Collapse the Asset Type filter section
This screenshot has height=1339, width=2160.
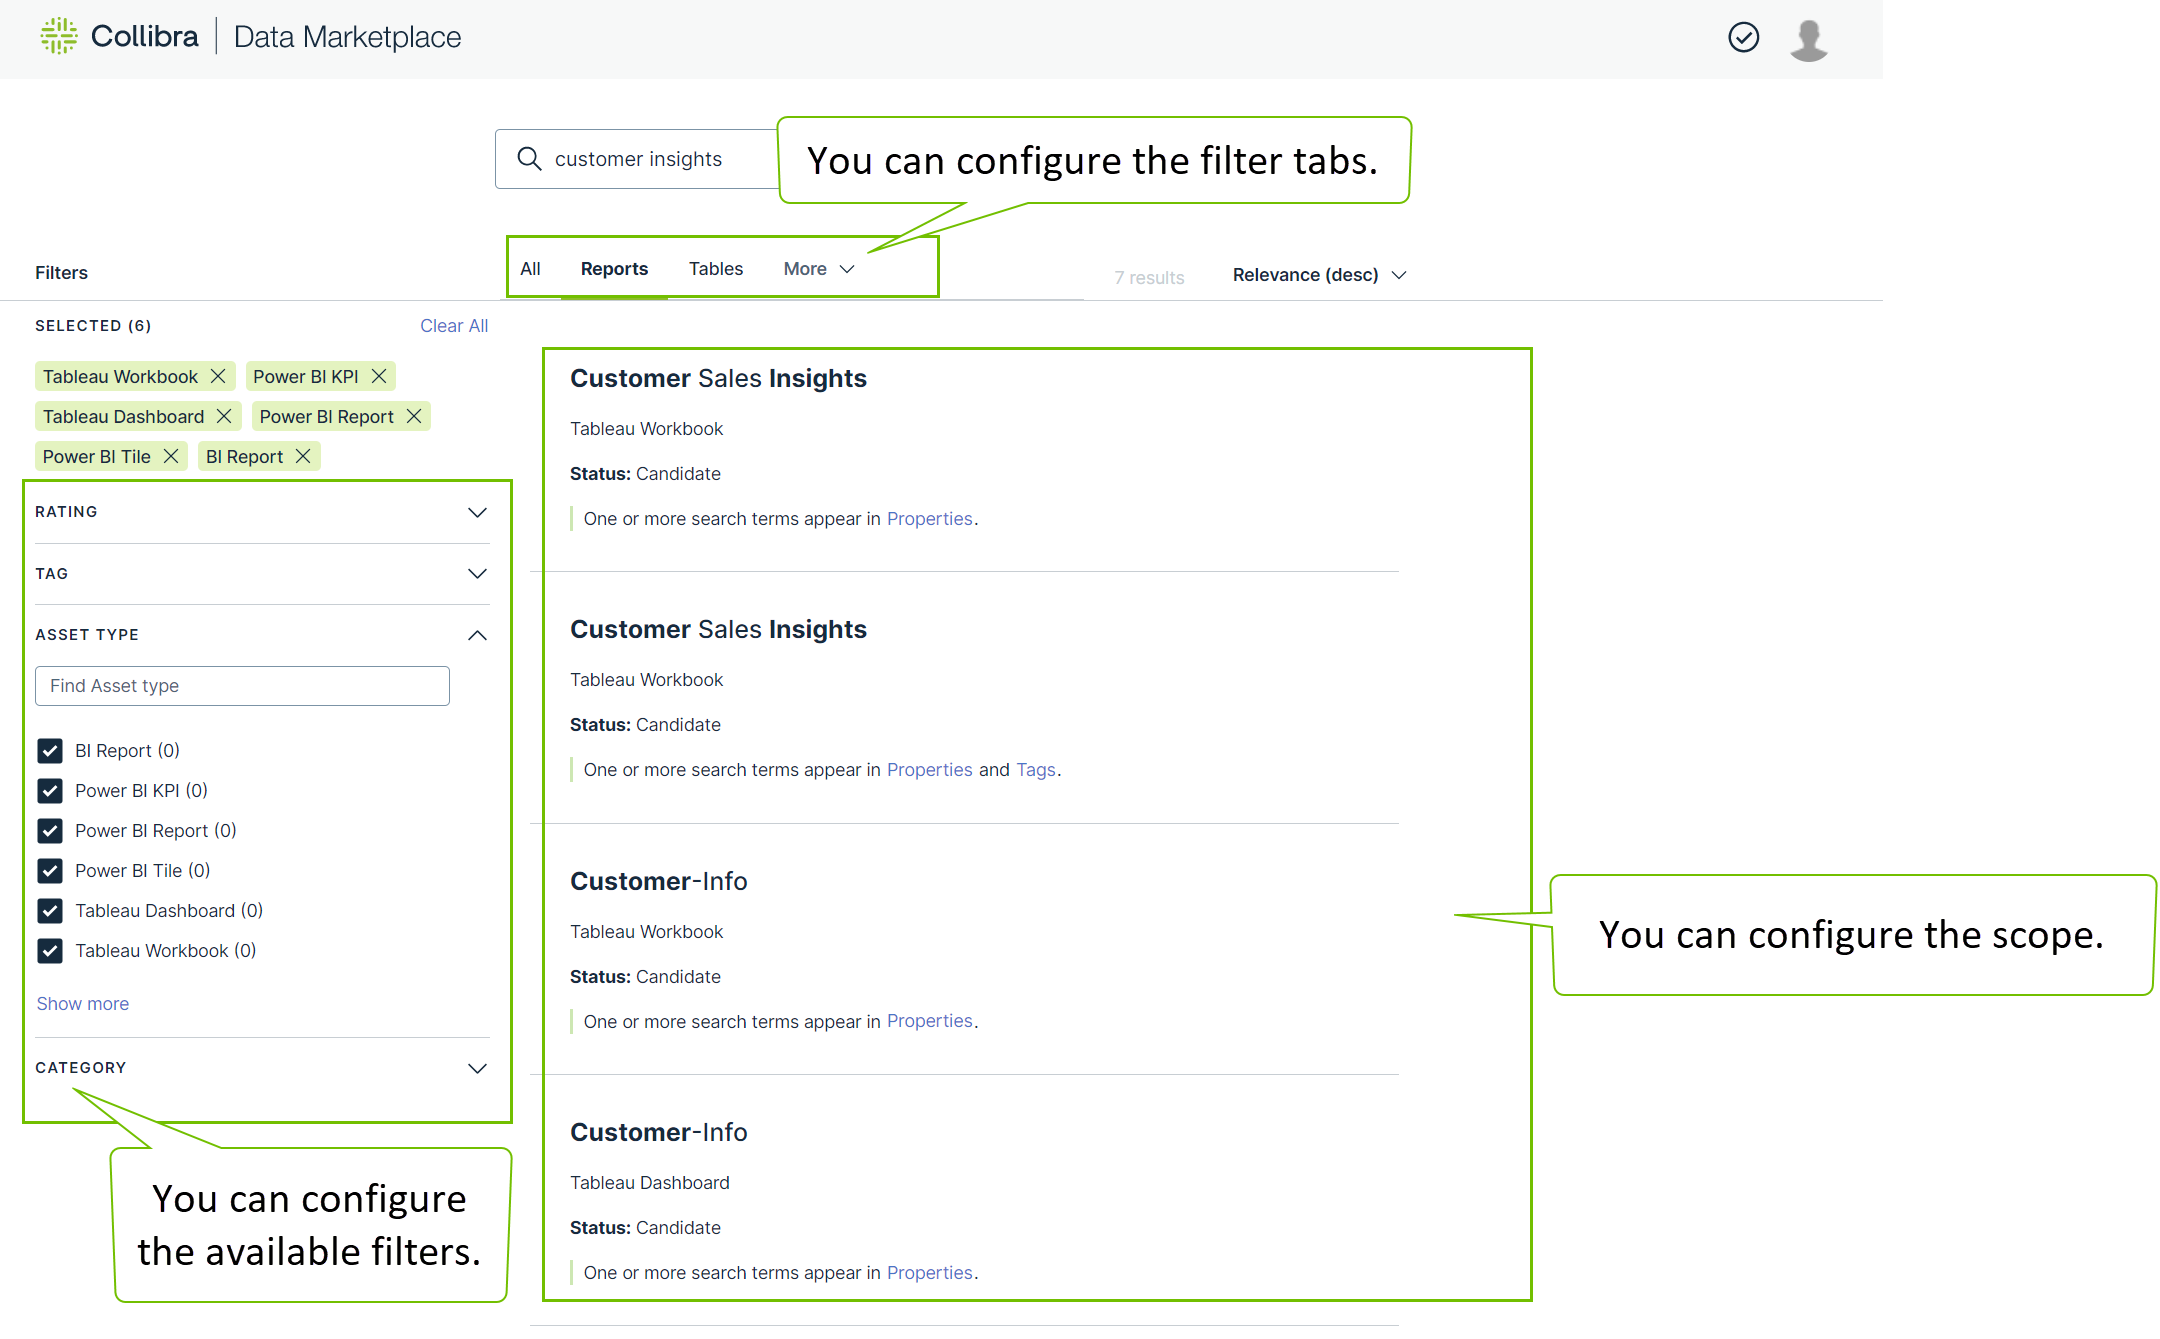[x=477, y=635]
